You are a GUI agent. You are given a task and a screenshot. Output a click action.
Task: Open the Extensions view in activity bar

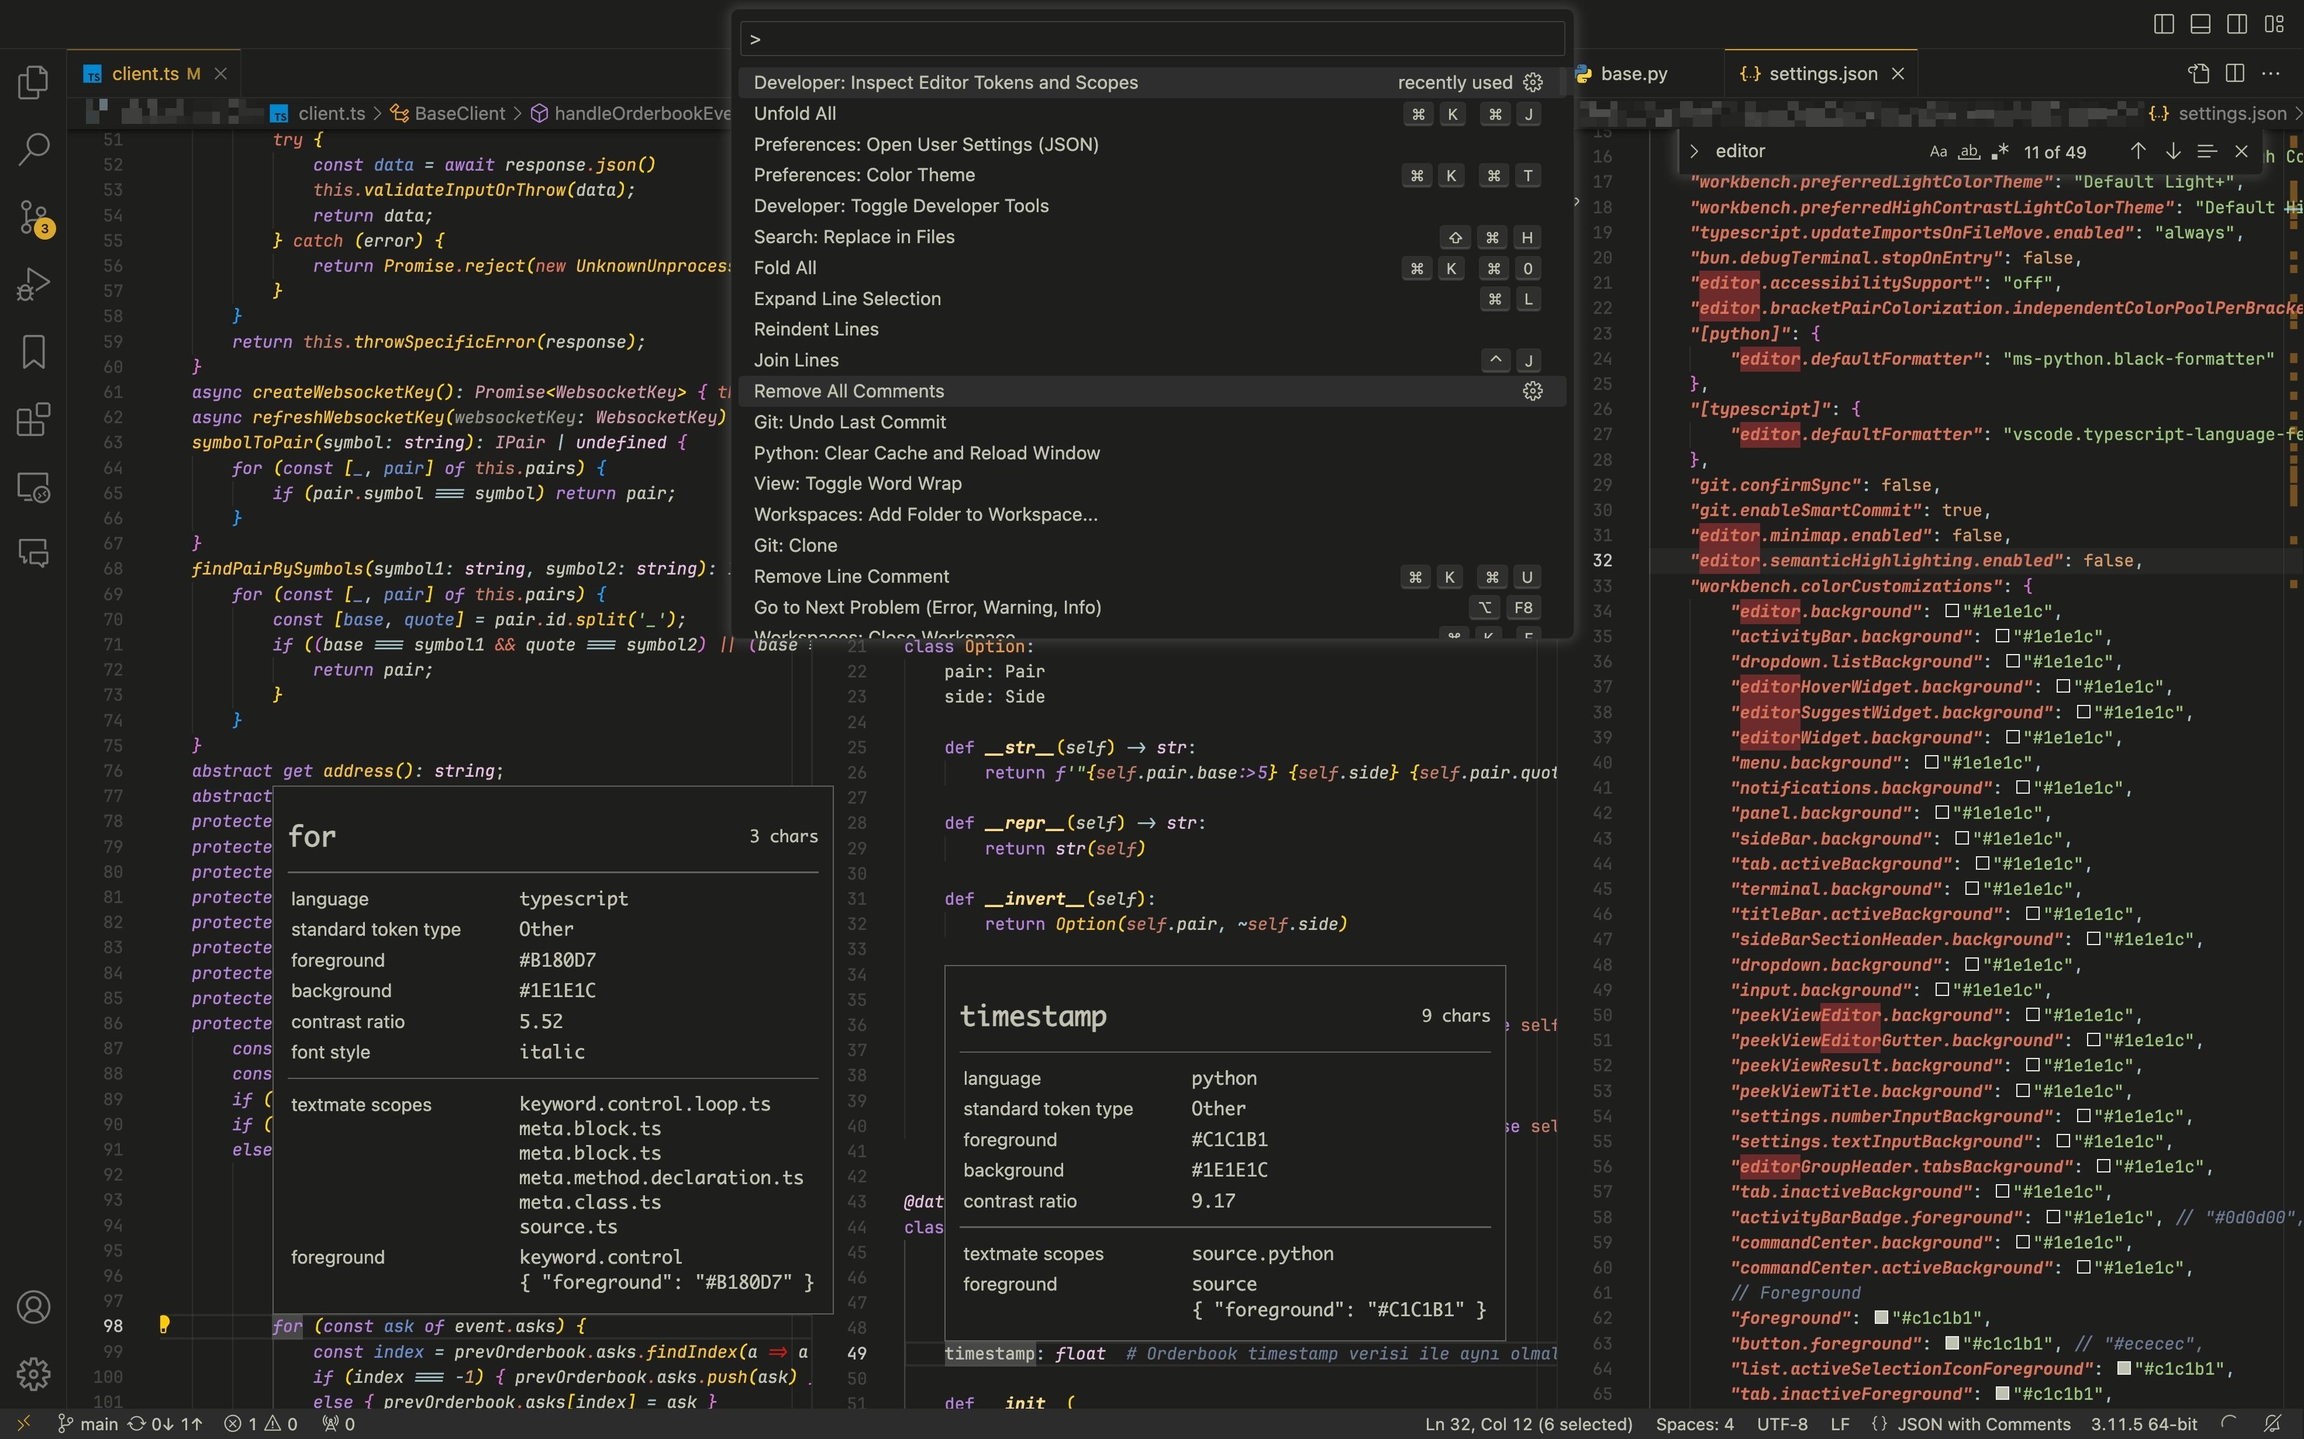[x=33, y=419]
